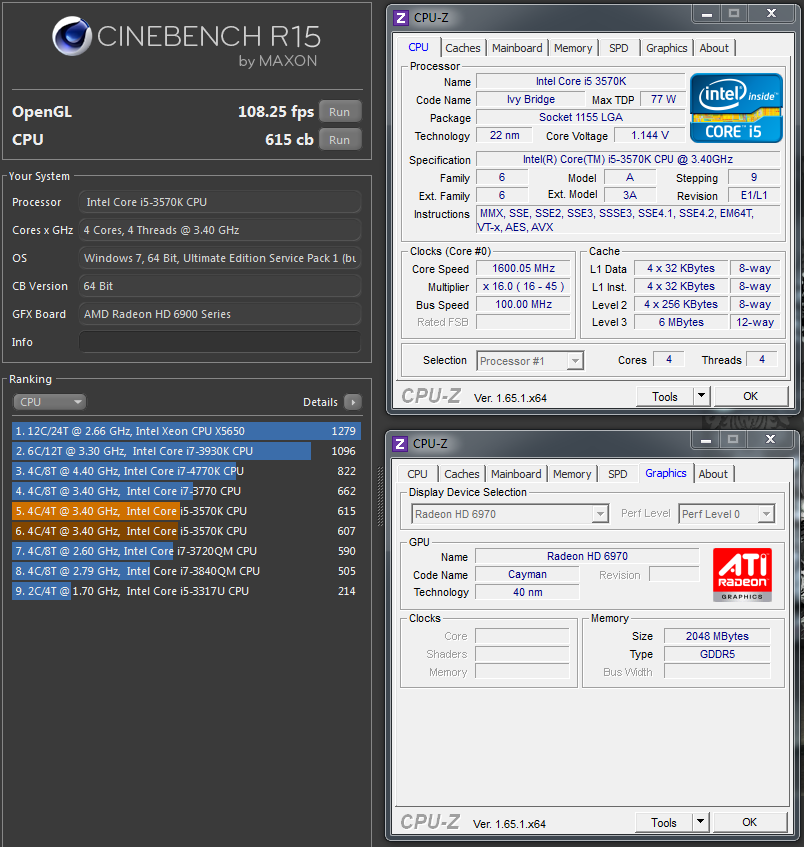
Task: Click the Info input field
Action: 219,342
